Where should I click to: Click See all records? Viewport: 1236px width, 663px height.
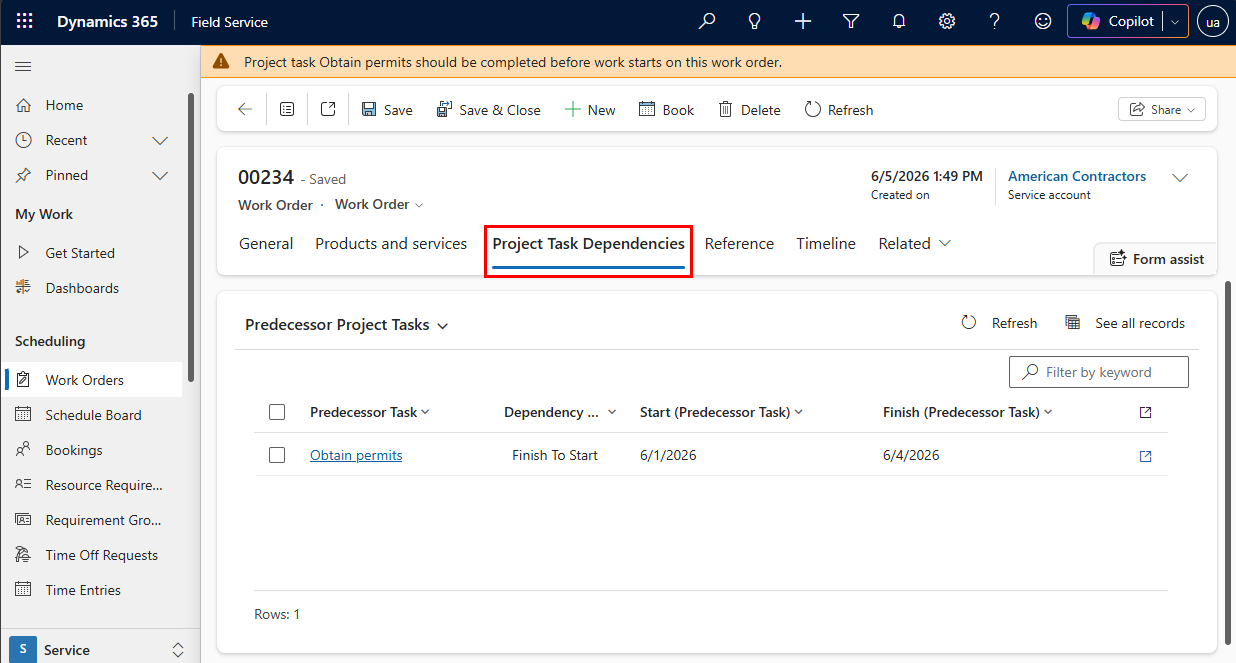[1125, 323]
